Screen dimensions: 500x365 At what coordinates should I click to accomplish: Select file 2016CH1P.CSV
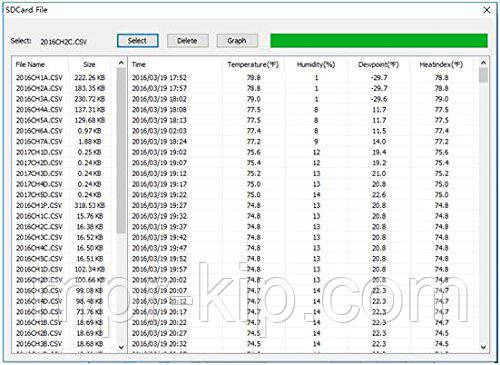point(39,205)
